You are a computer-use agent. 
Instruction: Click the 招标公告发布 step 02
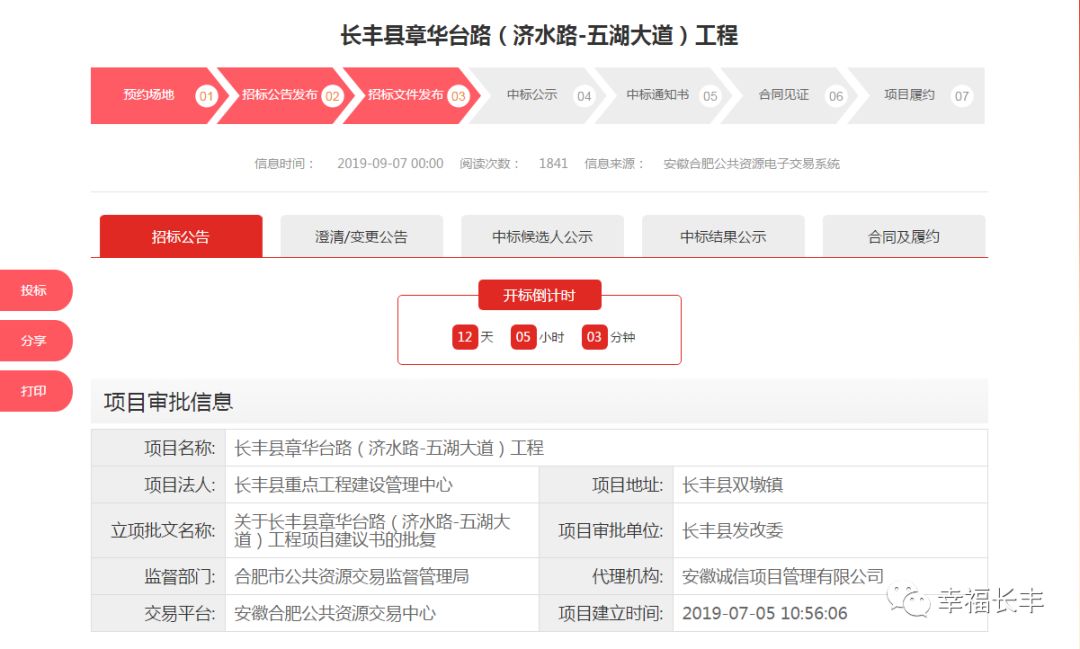click(281, 96)
